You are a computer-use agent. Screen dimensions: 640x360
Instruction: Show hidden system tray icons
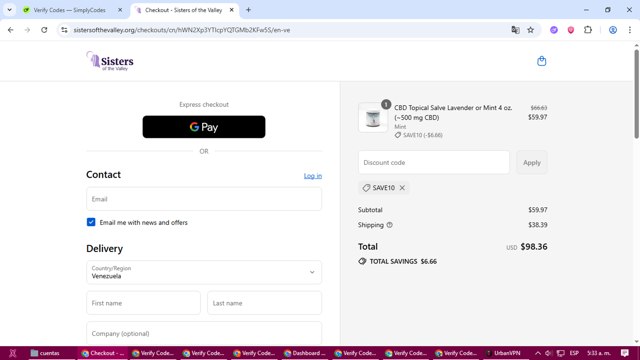pos(538,353)
